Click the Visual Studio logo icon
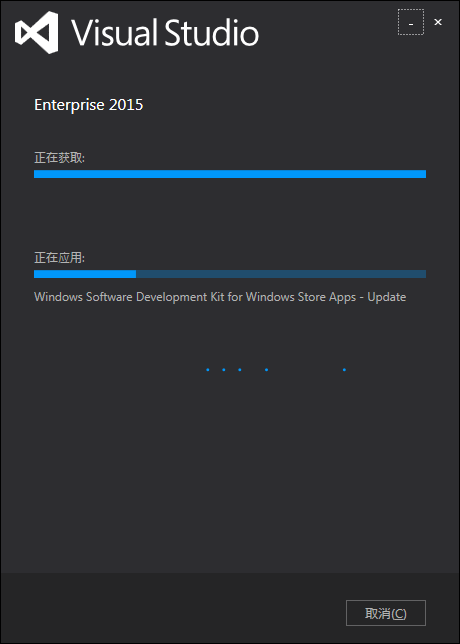 pos(37,33)
